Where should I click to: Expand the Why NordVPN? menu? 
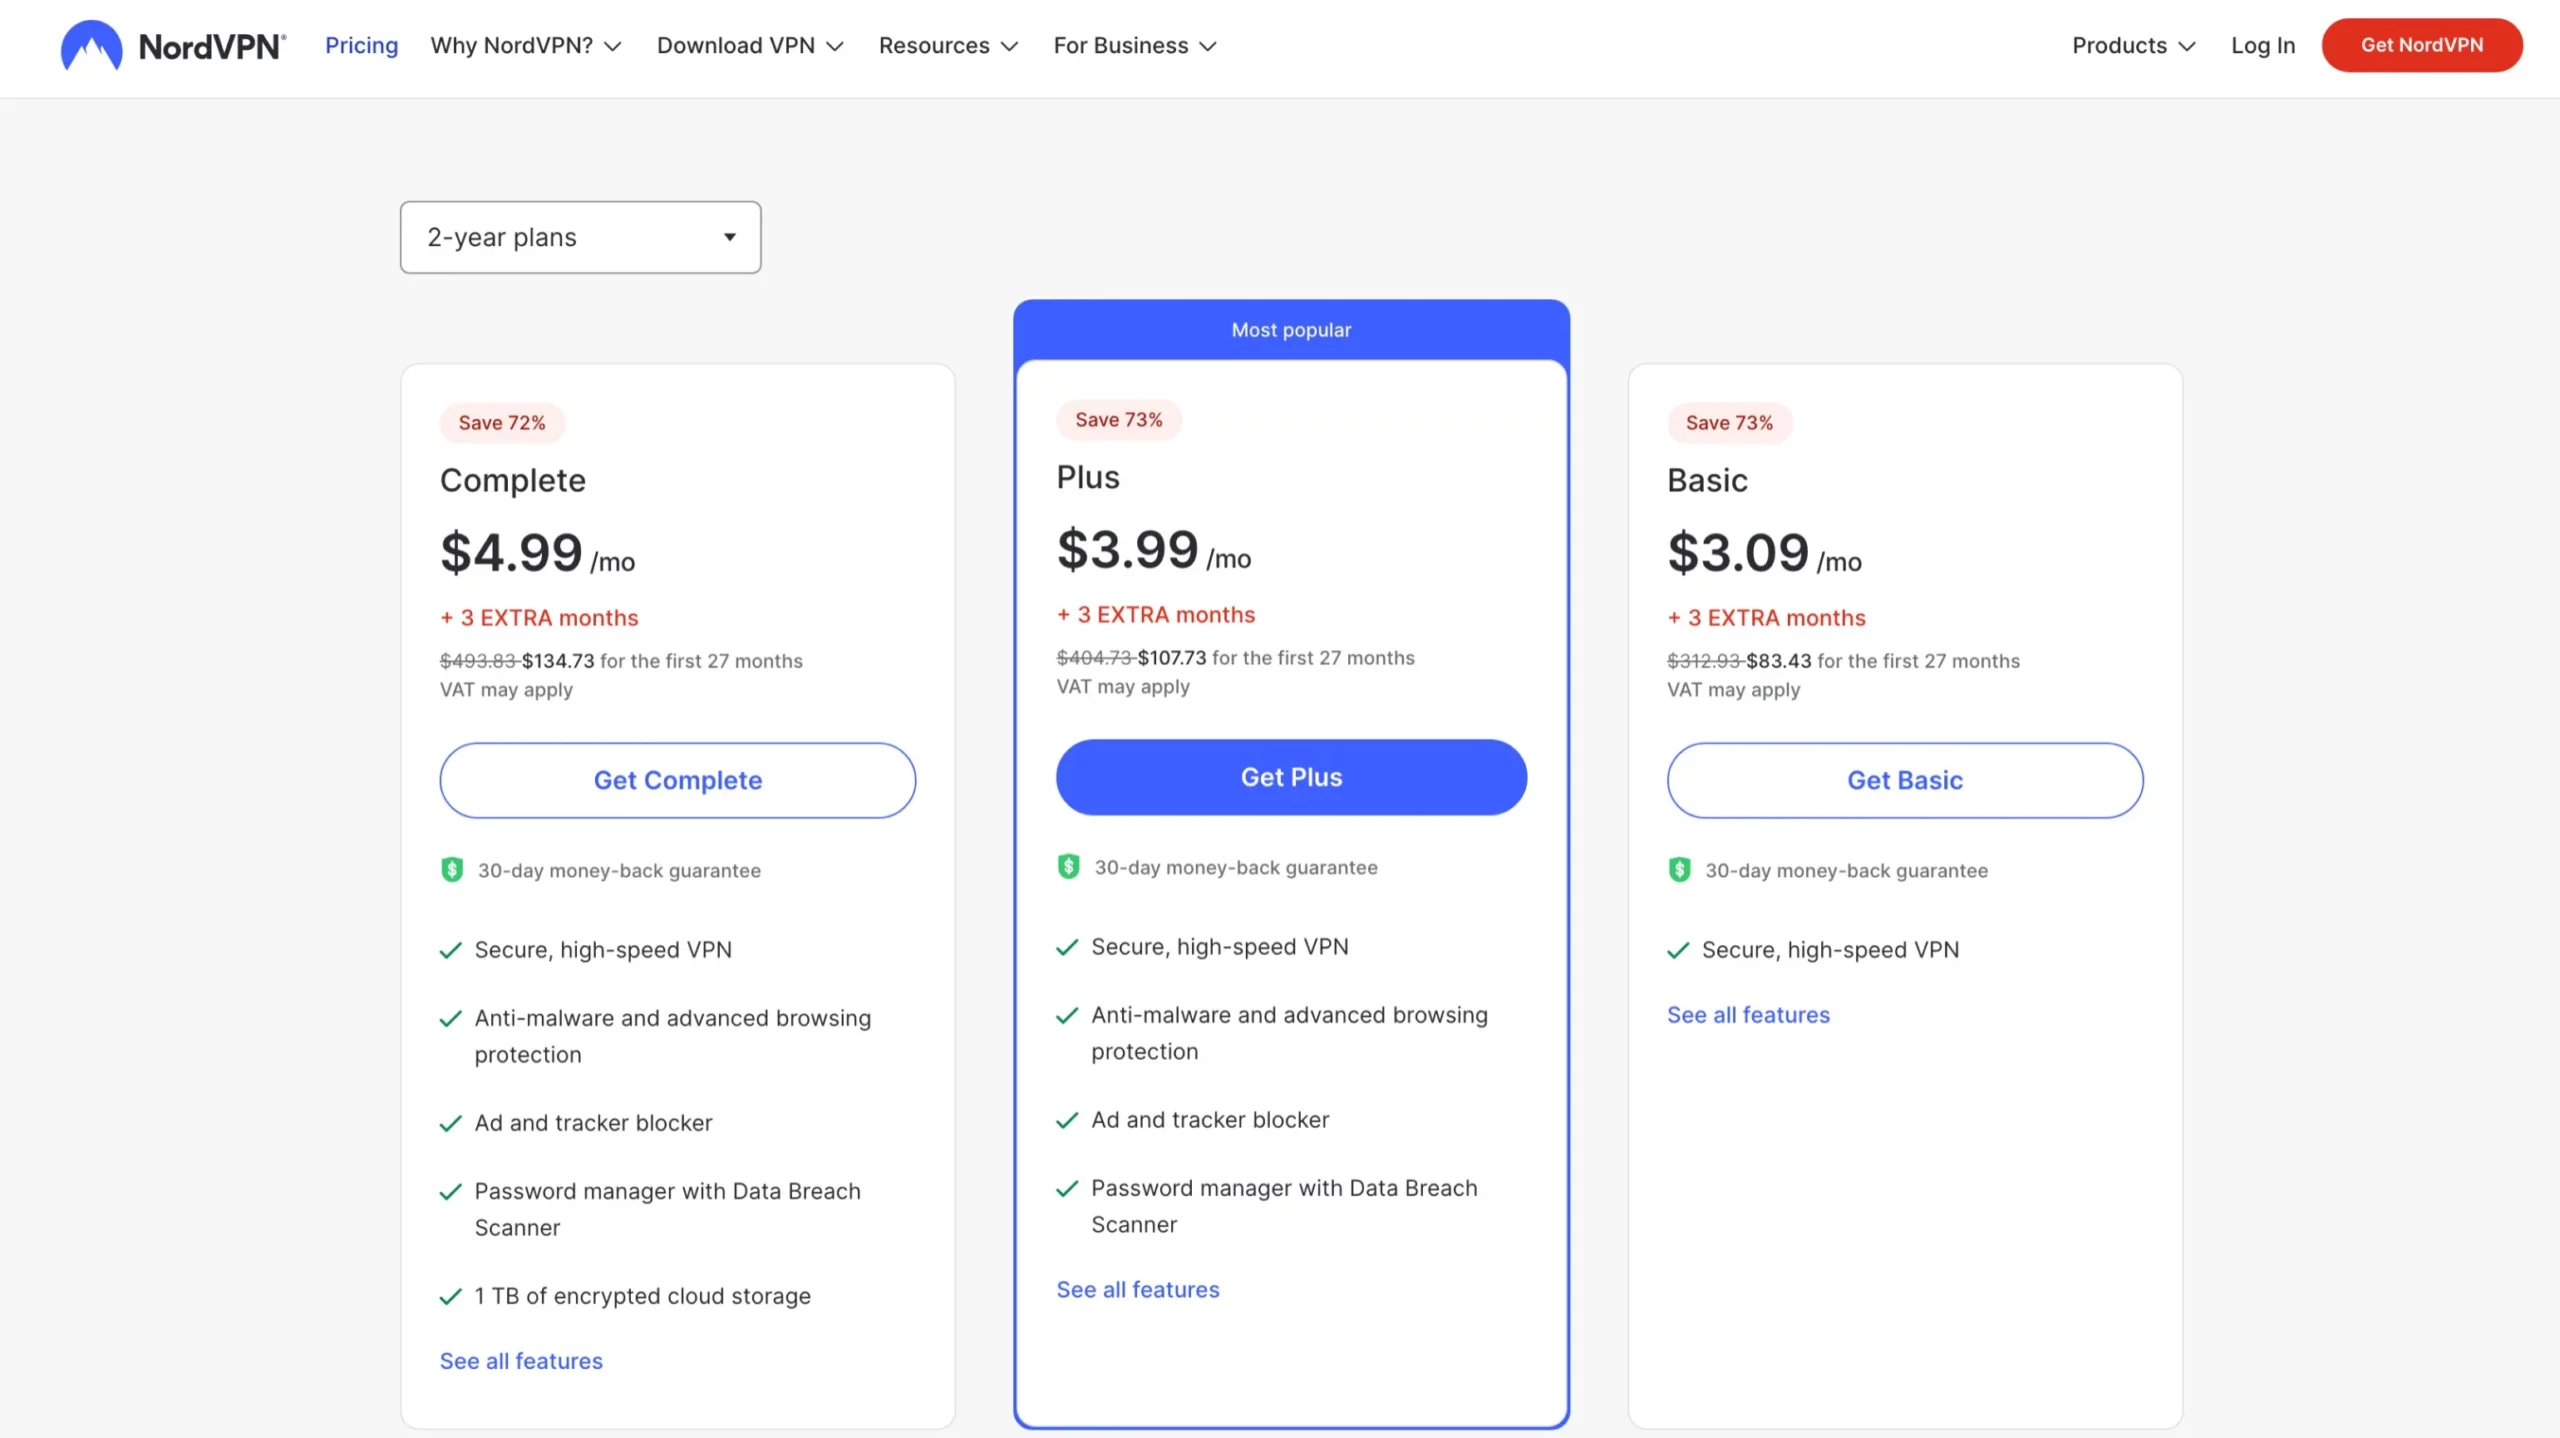click(x=526, y=45)
